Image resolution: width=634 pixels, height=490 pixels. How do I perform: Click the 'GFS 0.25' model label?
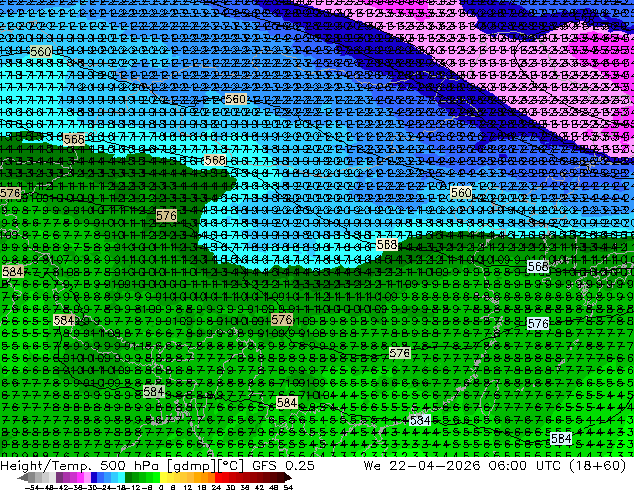click(x=283, y=466)
